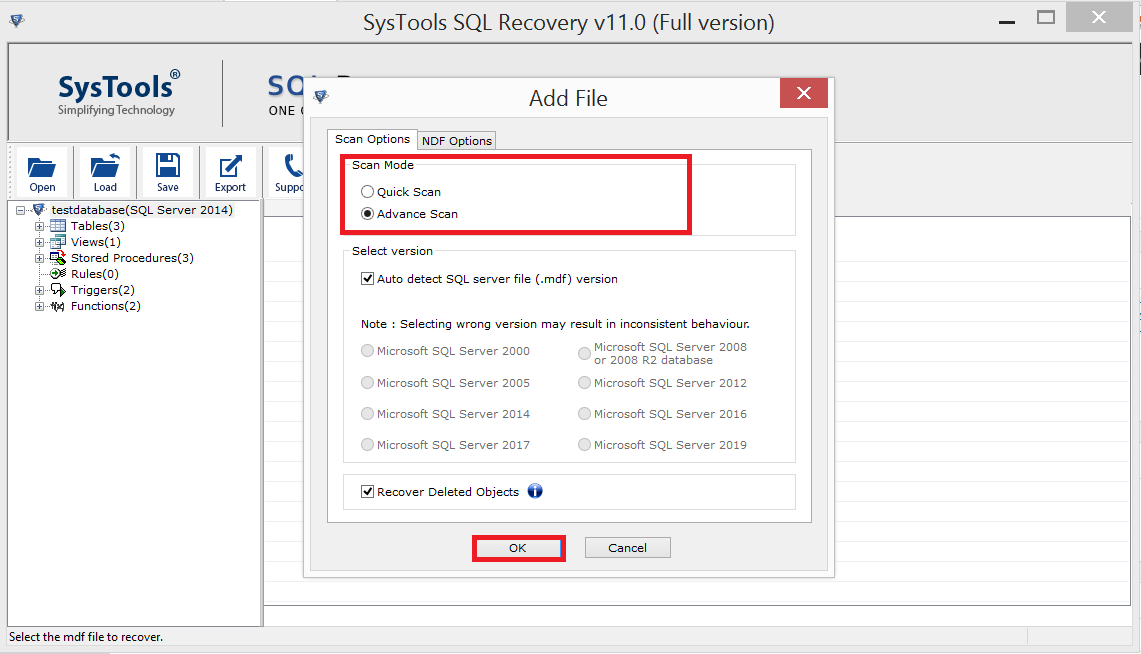This screenshot has height=654, width=1141.
Task: Click the Tables table icon in tree
Action: (x=57, y=226)
